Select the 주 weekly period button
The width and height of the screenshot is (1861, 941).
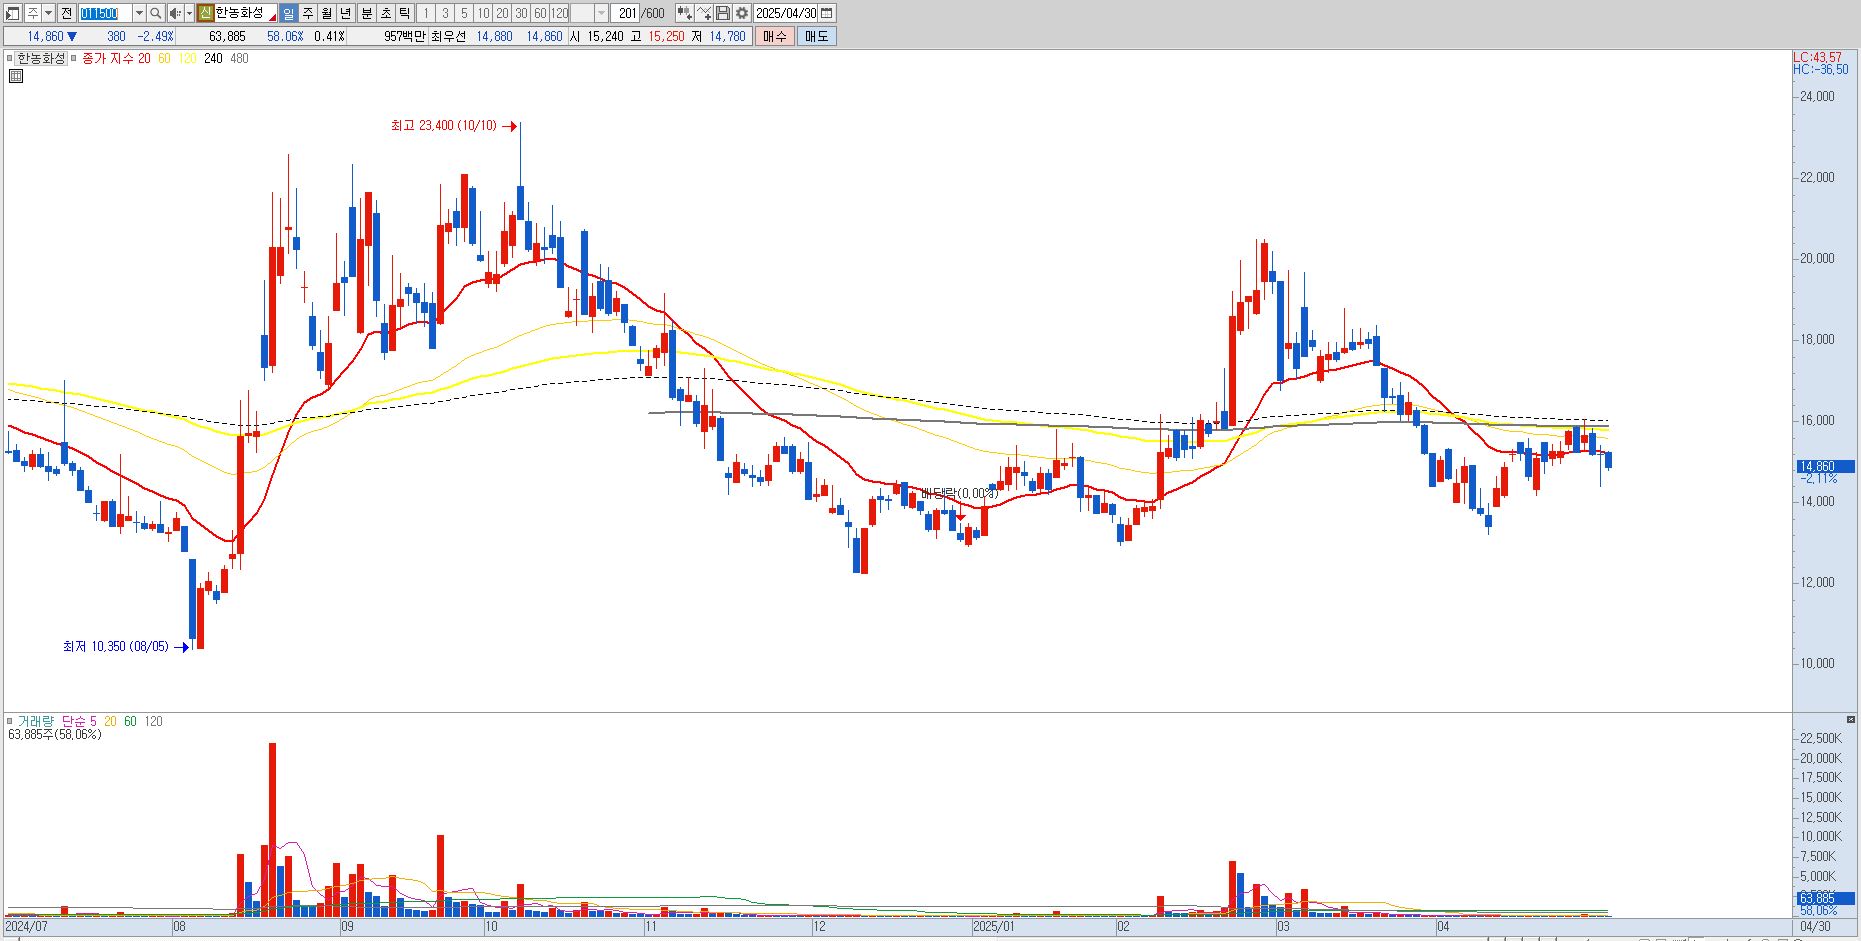[x=308, y=13]
